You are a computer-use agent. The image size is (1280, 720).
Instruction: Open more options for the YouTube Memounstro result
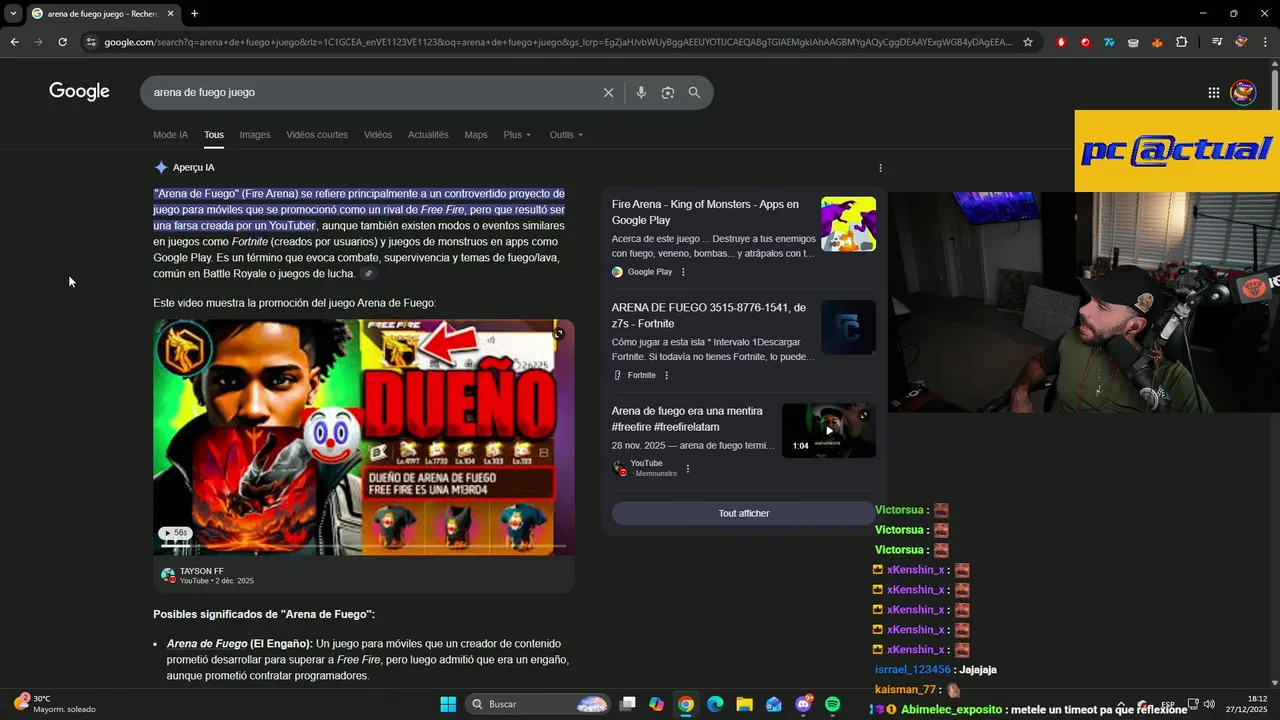[688, 468]
